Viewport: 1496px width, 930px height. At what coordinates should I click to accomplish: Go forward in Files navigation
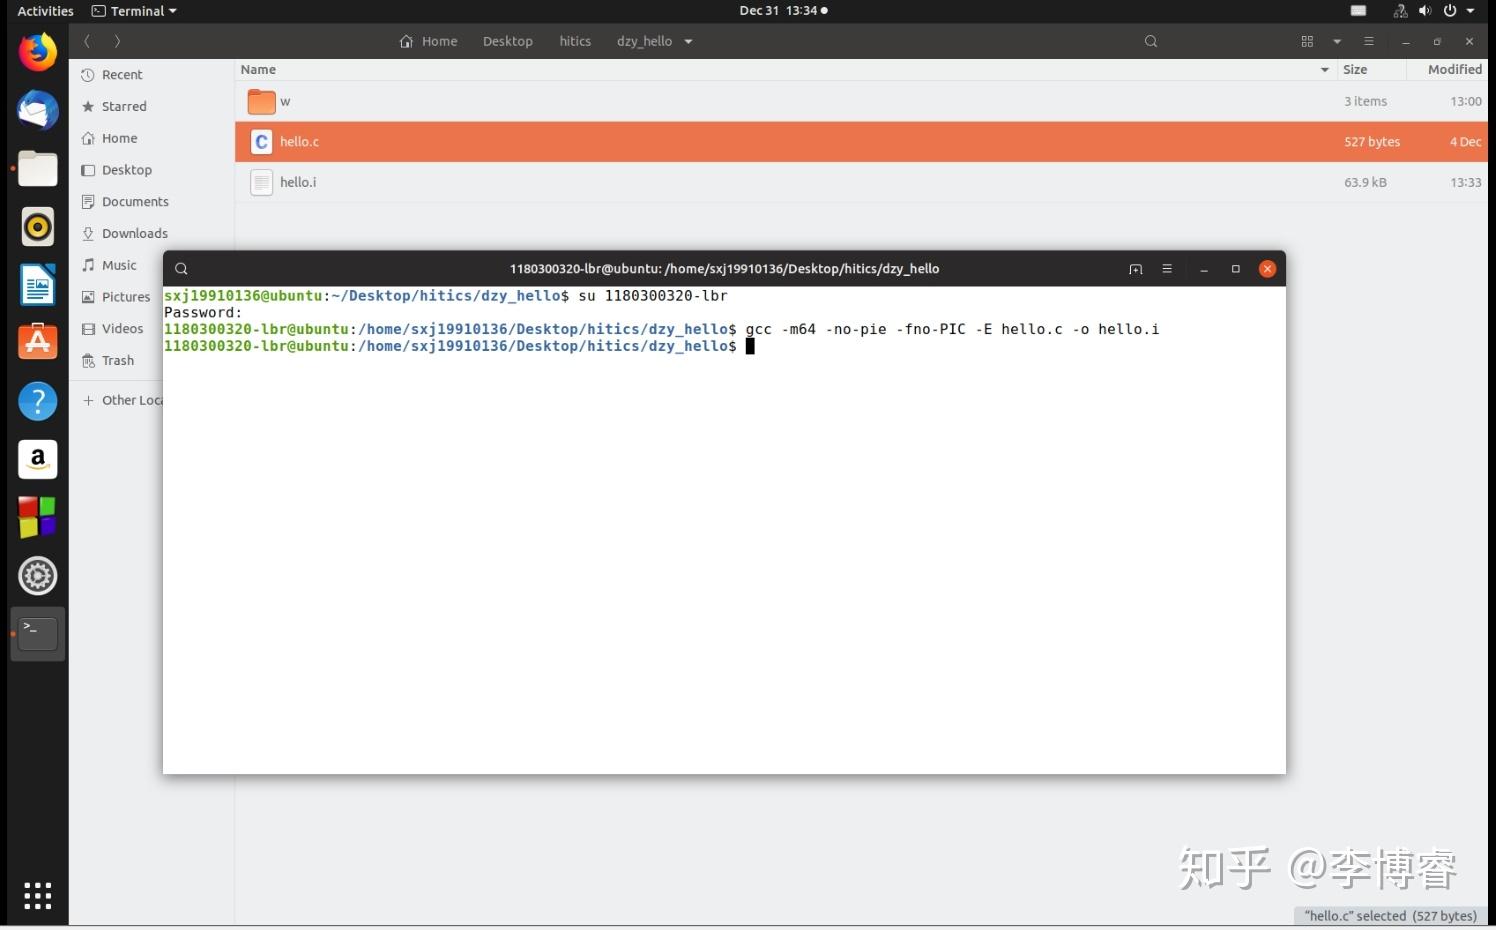tap(117, 41)
